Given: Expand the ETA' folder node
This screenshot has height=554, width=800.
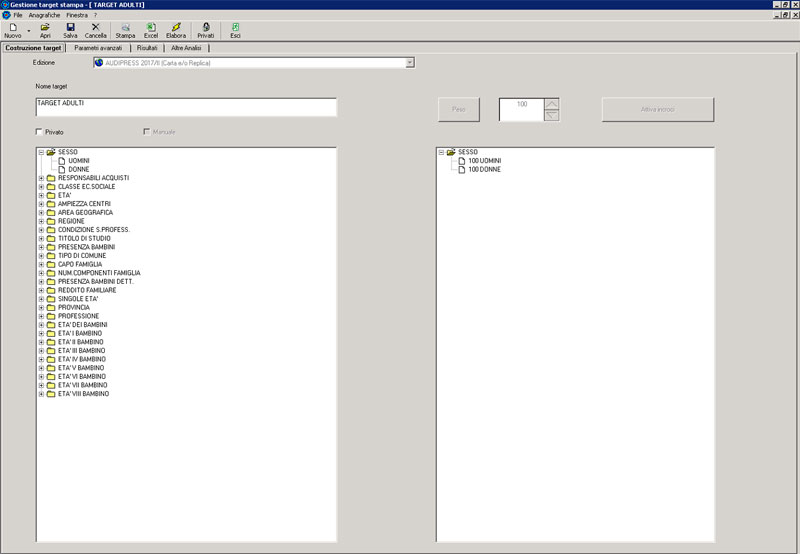Looking at the screenshot, I should point(41,195).
